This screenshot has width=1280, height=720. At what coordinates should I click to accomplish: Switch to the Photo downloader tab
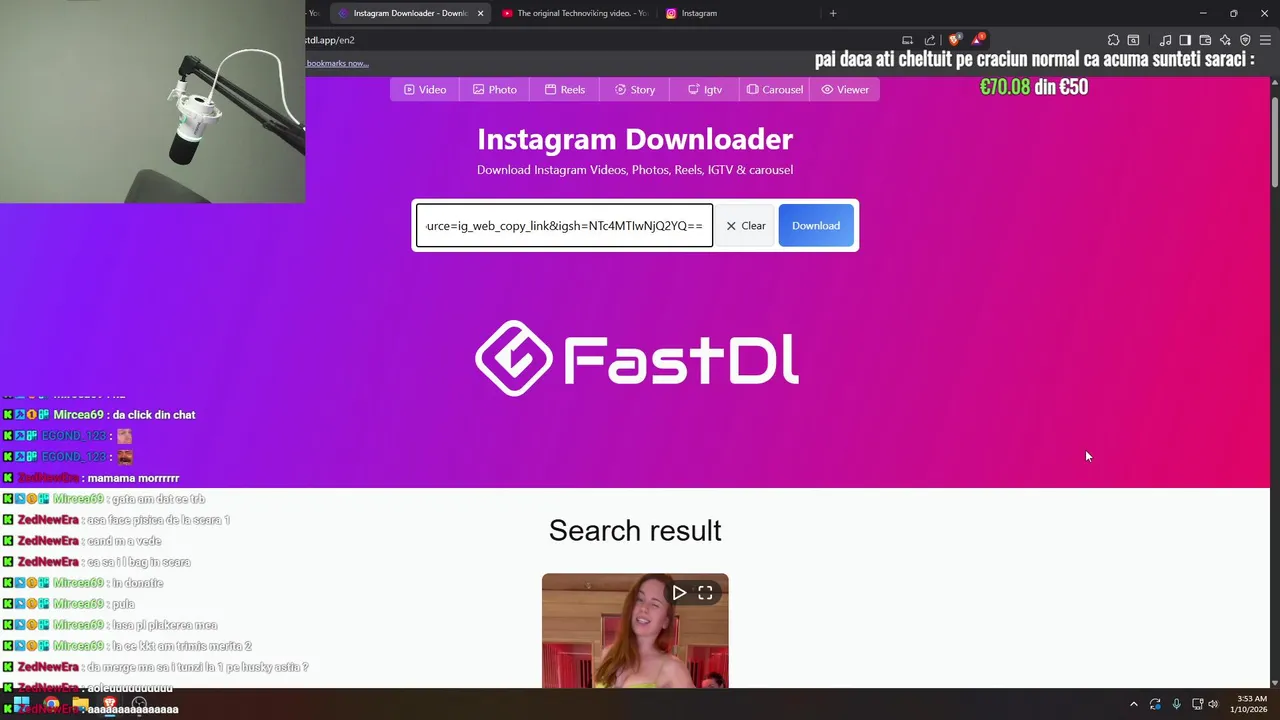click(495, 90)
